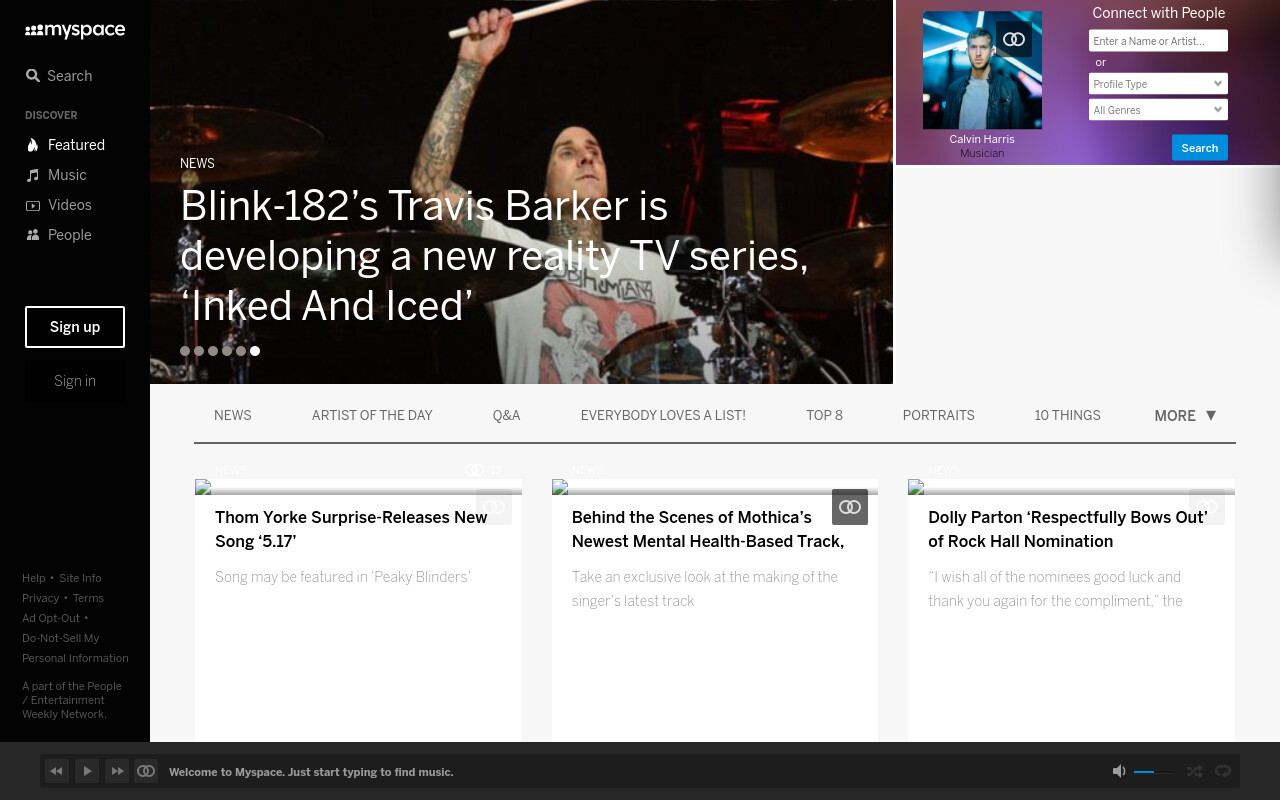Play music in the bottom player
This screenshot has height=800, width=1280.
coord(87,771)
